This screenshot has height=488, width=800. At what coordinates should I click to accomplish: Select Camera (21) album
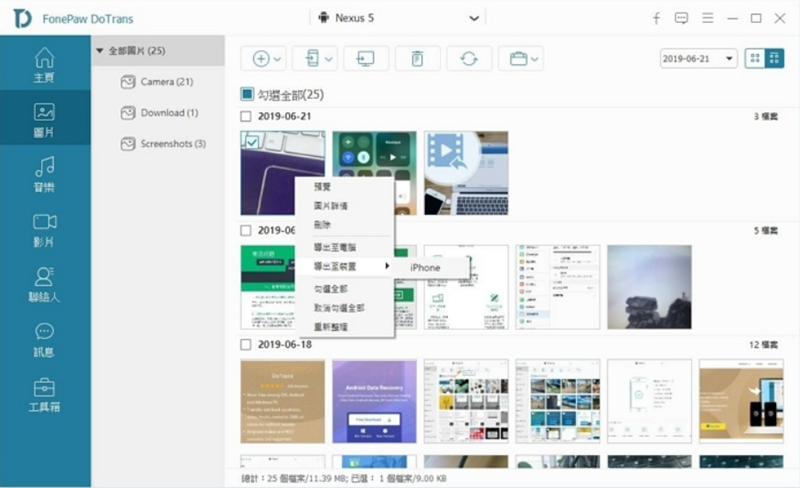[x=167, y=82]
